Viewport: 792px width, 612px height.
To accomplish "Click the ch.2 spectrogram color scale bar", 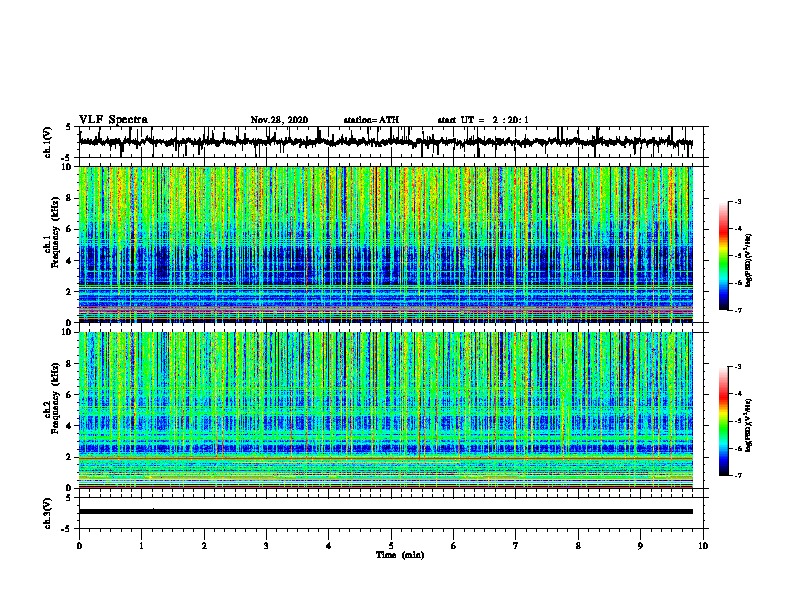I will pos(724,421).
